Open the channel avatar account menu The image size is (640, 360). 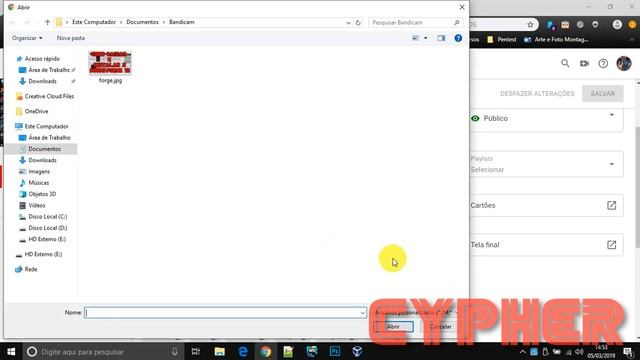click(x=624, y=63)
